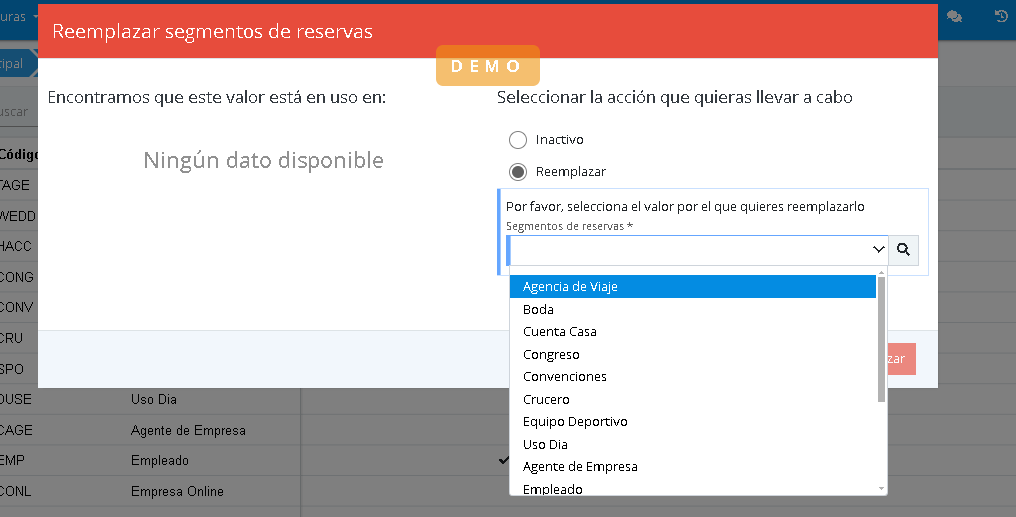
Task: Click the Segmentos de reservas input field
Action: [688, 250]
